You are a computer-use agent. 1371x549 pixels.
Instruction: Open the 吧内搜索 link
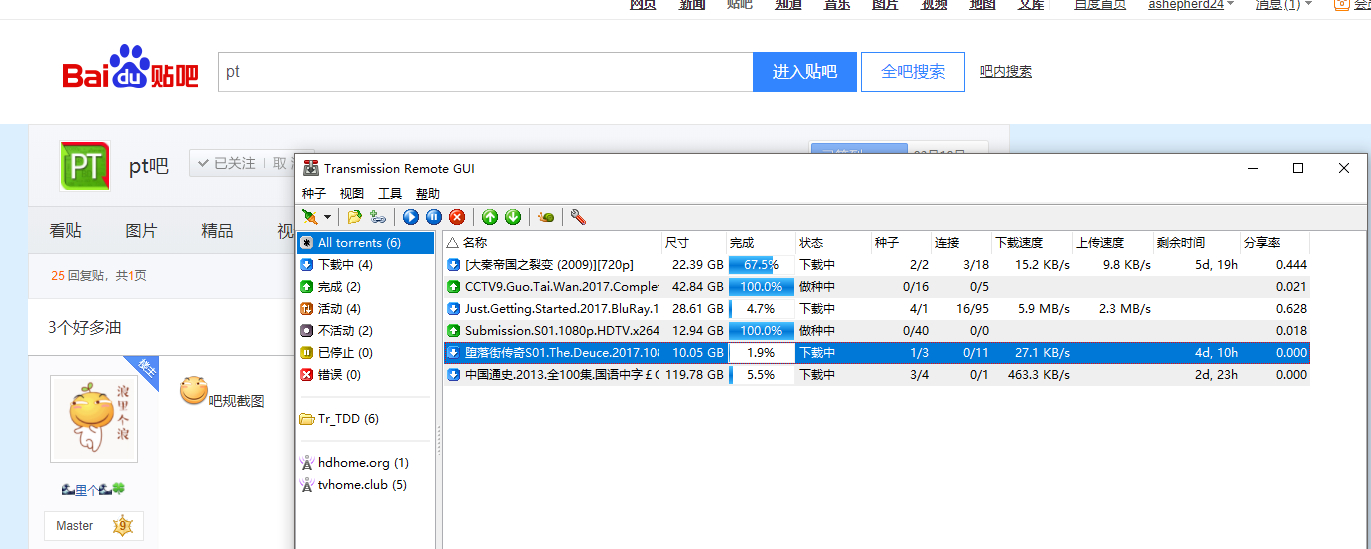pyautogui.click(x=1006, y=72)
